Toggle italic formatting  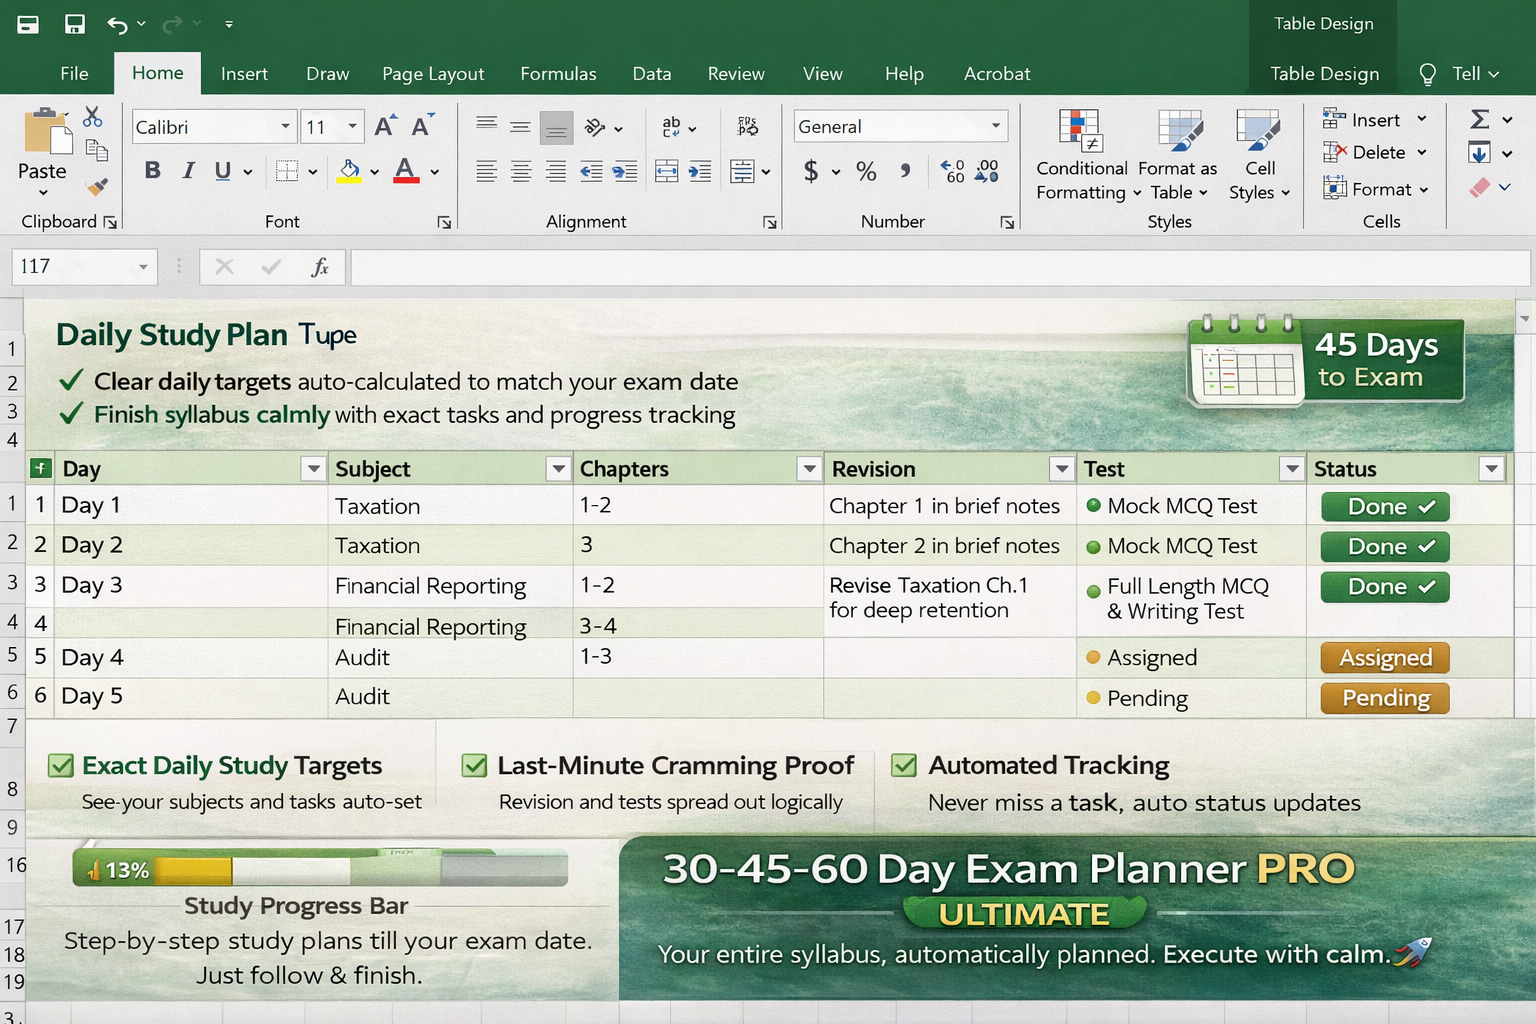[188, 170]
